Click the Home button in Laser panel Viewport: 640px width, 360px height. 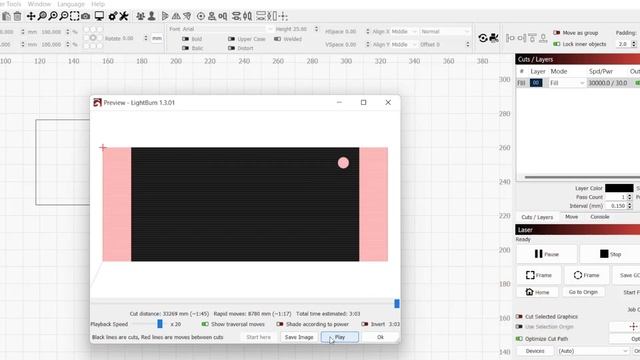537,292
